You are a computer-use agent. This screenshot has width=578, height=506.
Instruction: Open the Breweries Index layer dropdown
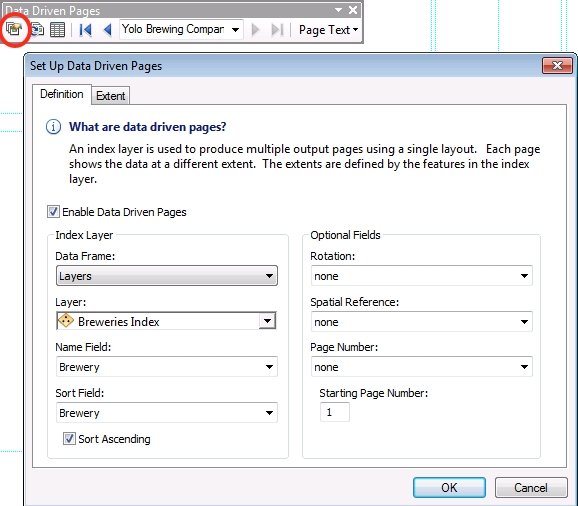click(x=167, y=321)
